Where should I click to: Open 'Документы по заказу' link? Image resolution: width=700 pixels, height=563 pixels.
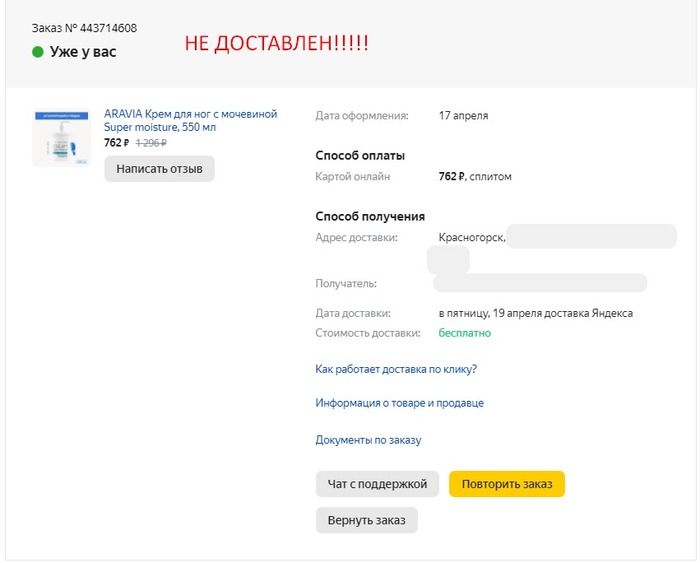pos(368,440)
